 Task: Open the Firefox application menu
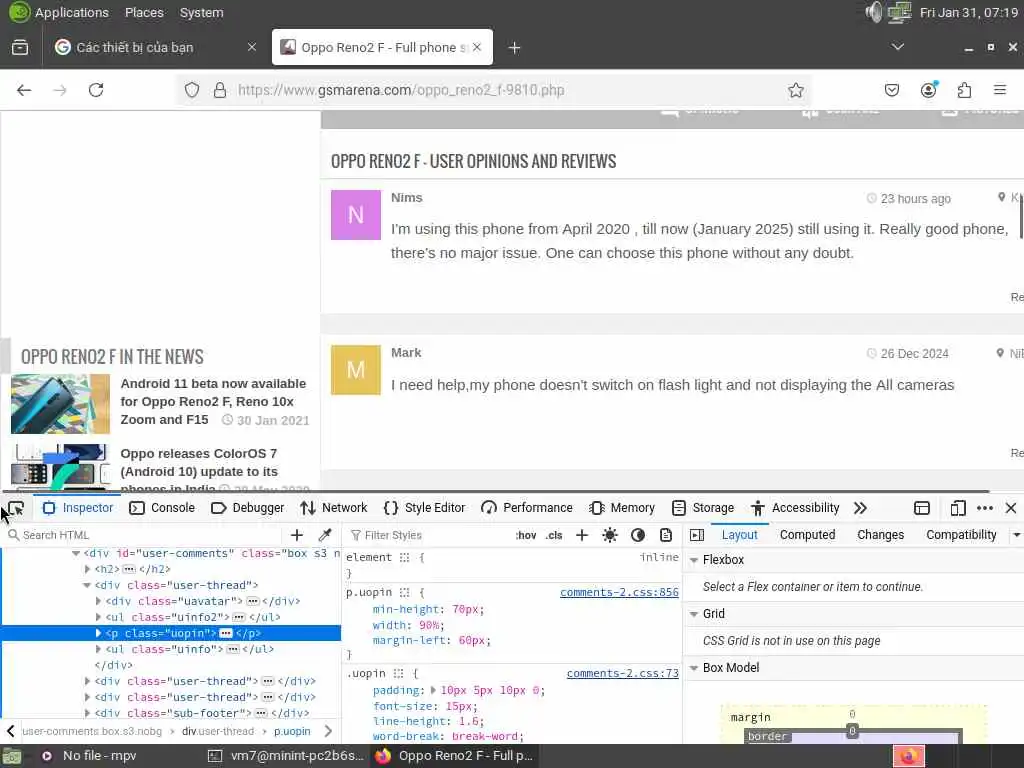(x=1000, y=90)
